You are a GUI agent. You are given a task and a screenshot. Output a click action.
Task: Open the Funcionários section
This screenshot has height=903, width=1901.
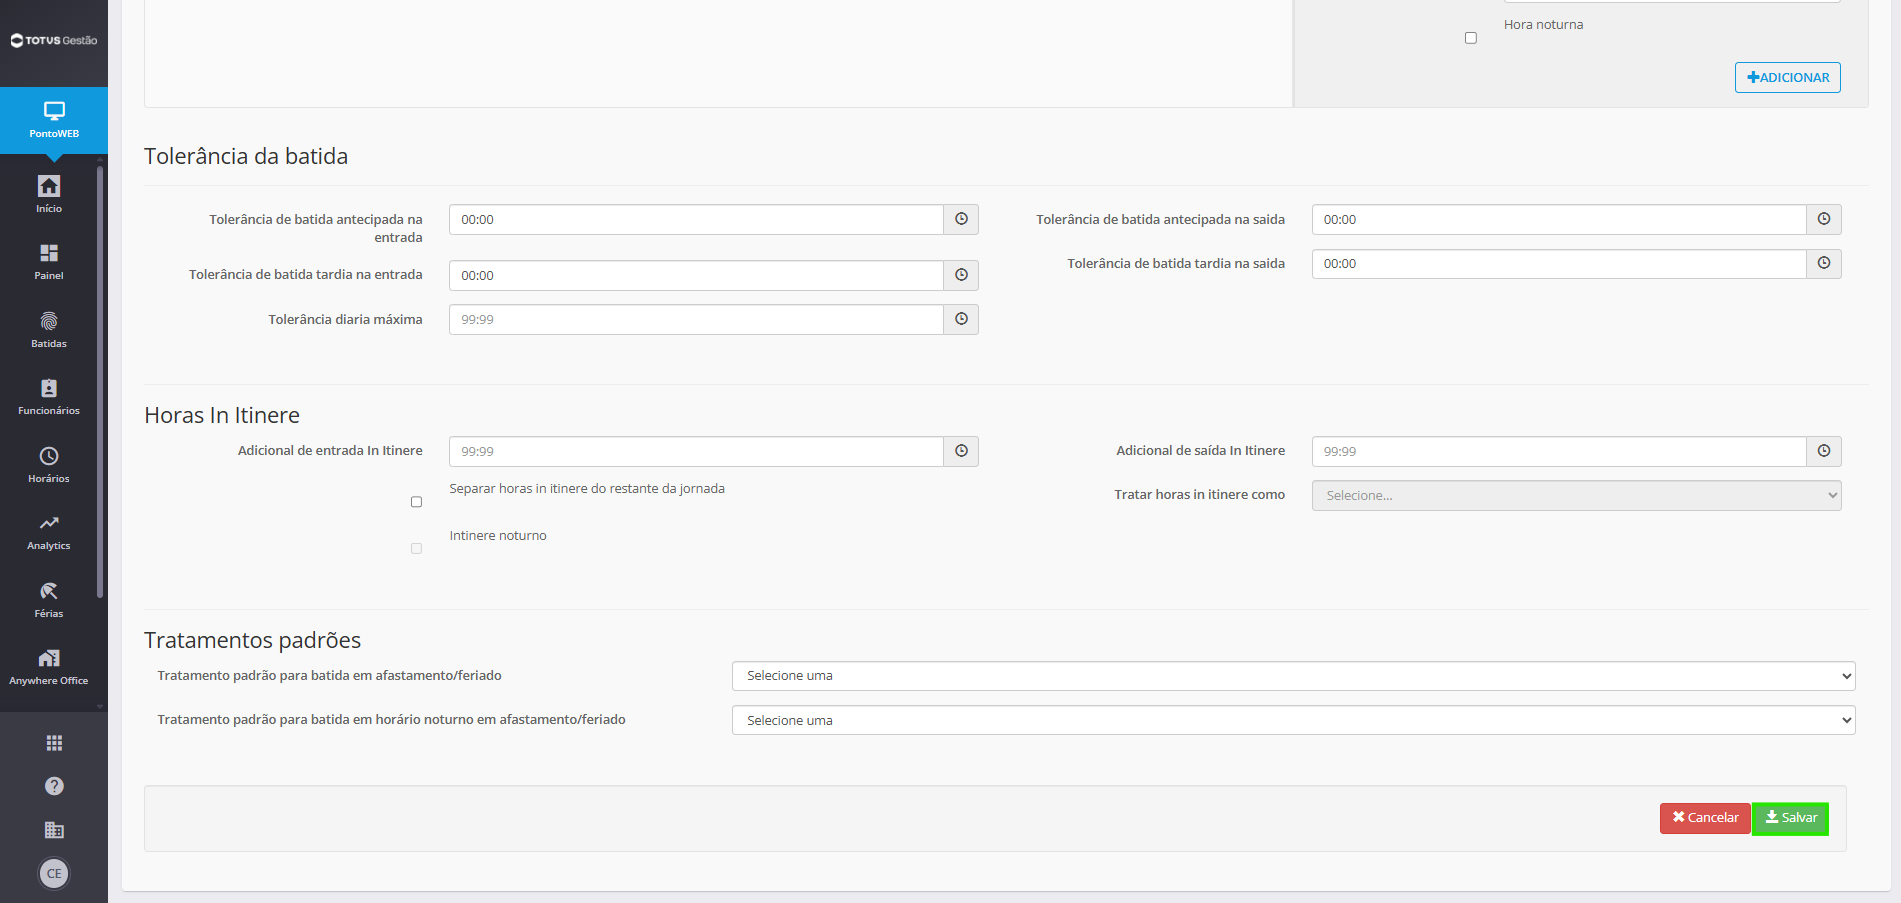tap(49, 397)
